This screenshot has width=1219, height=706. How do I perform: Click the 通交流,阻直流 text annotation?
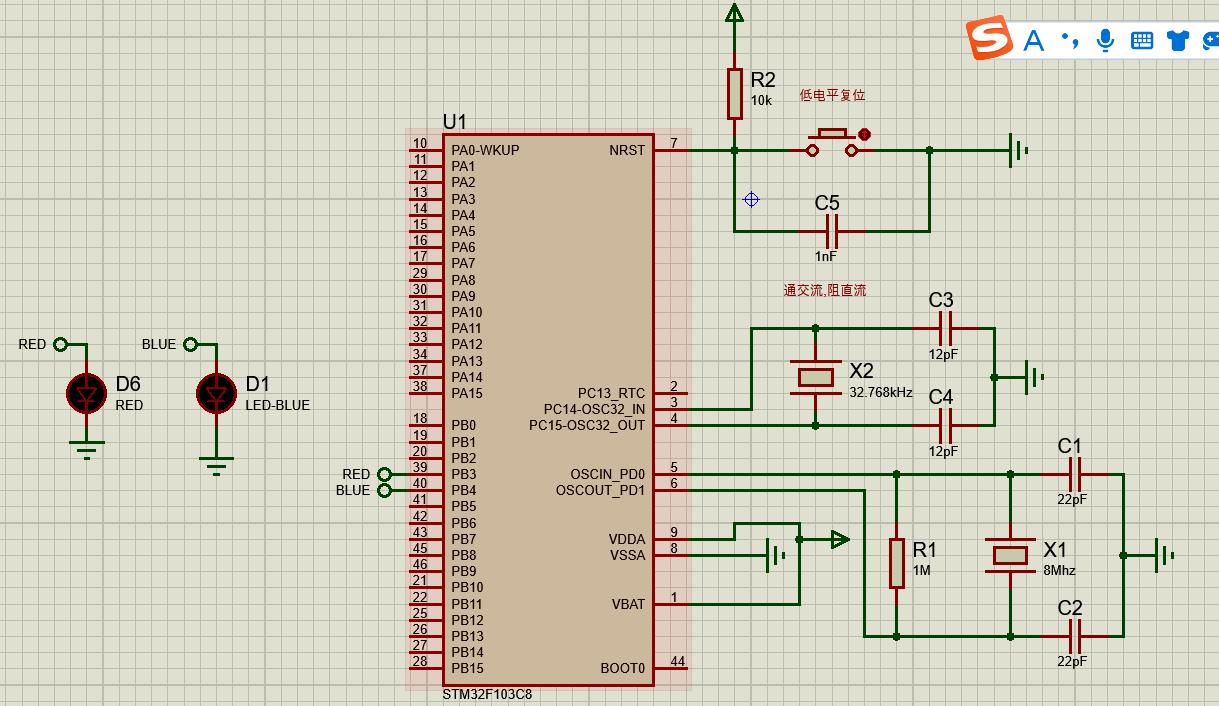825,290
